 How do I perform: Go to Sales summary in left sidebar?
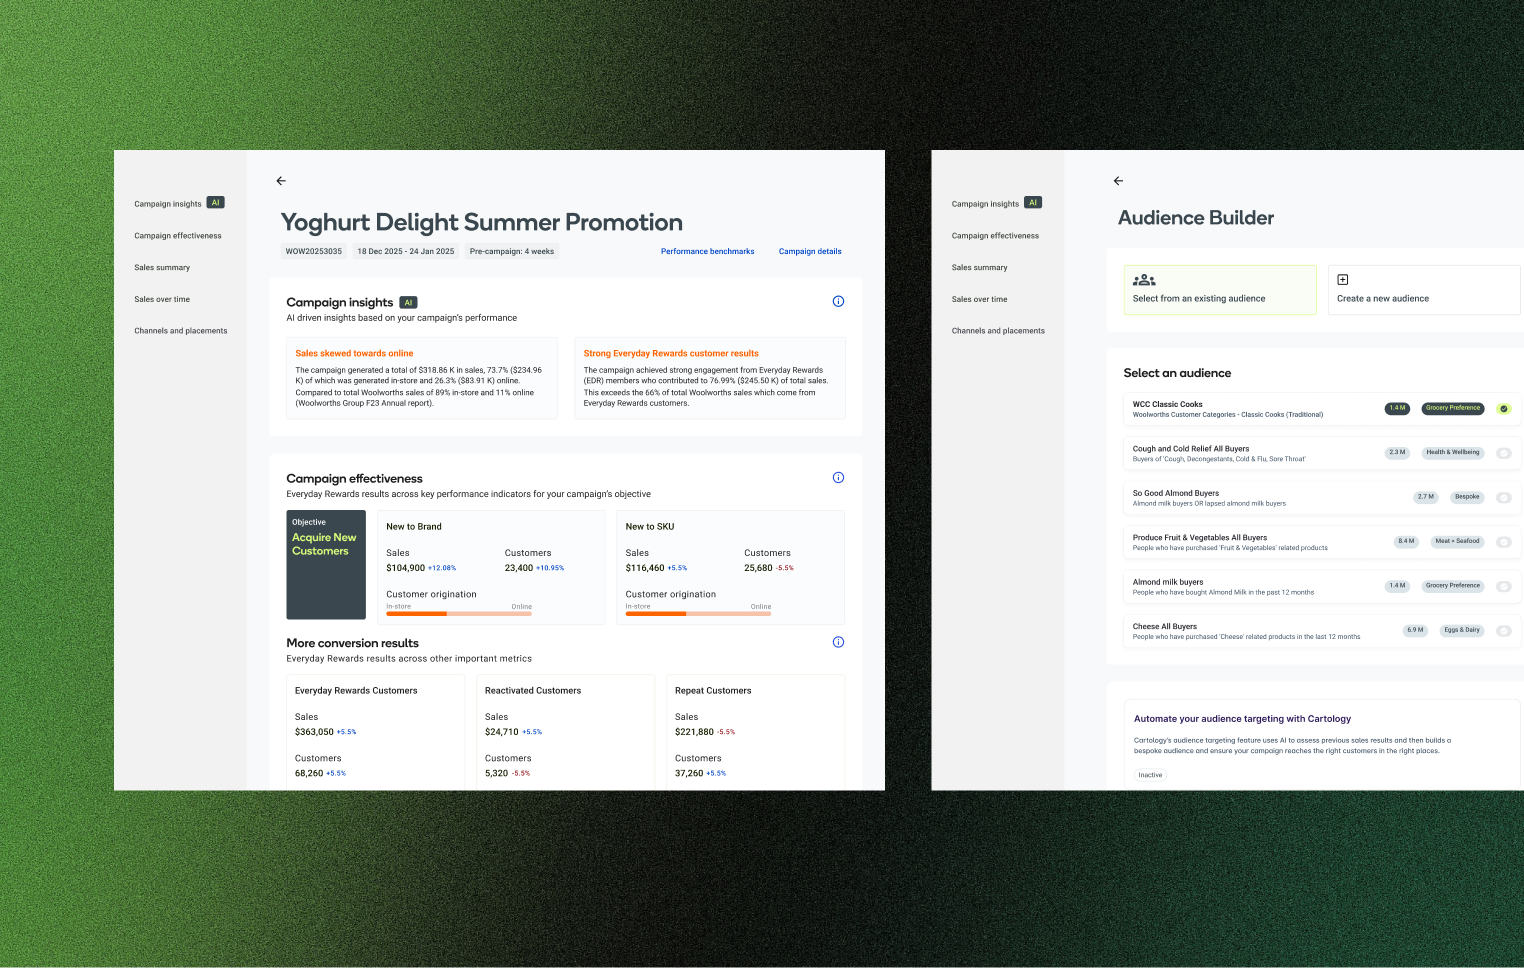point(162,268)
